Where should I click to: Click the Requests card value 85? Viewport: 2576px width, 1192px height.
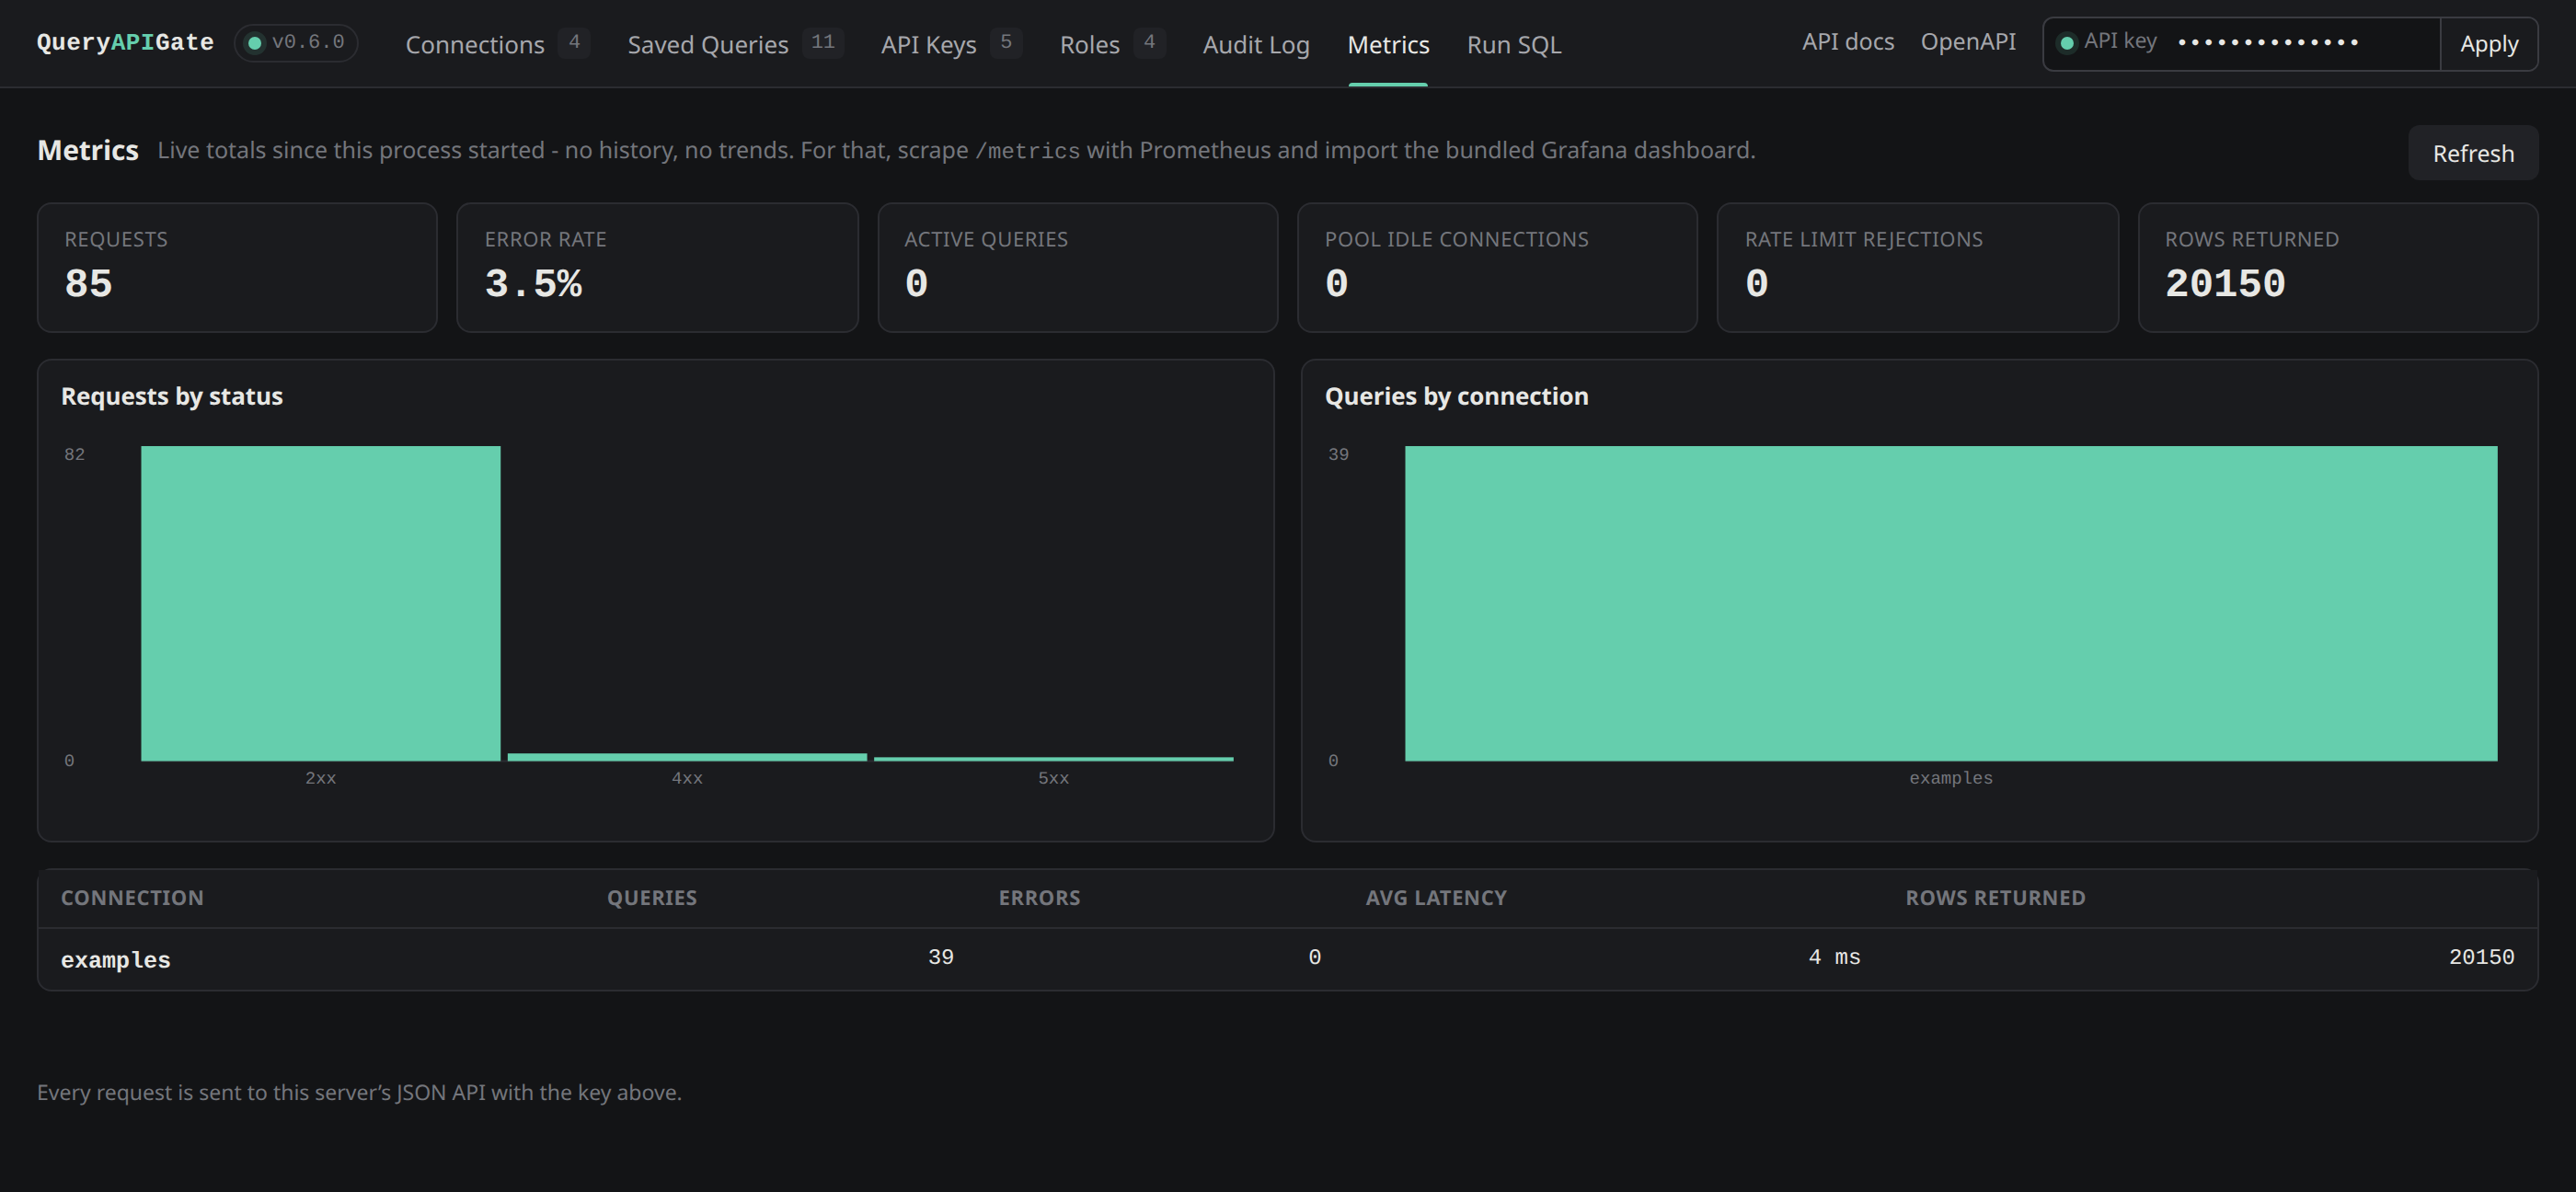point(88,284)
